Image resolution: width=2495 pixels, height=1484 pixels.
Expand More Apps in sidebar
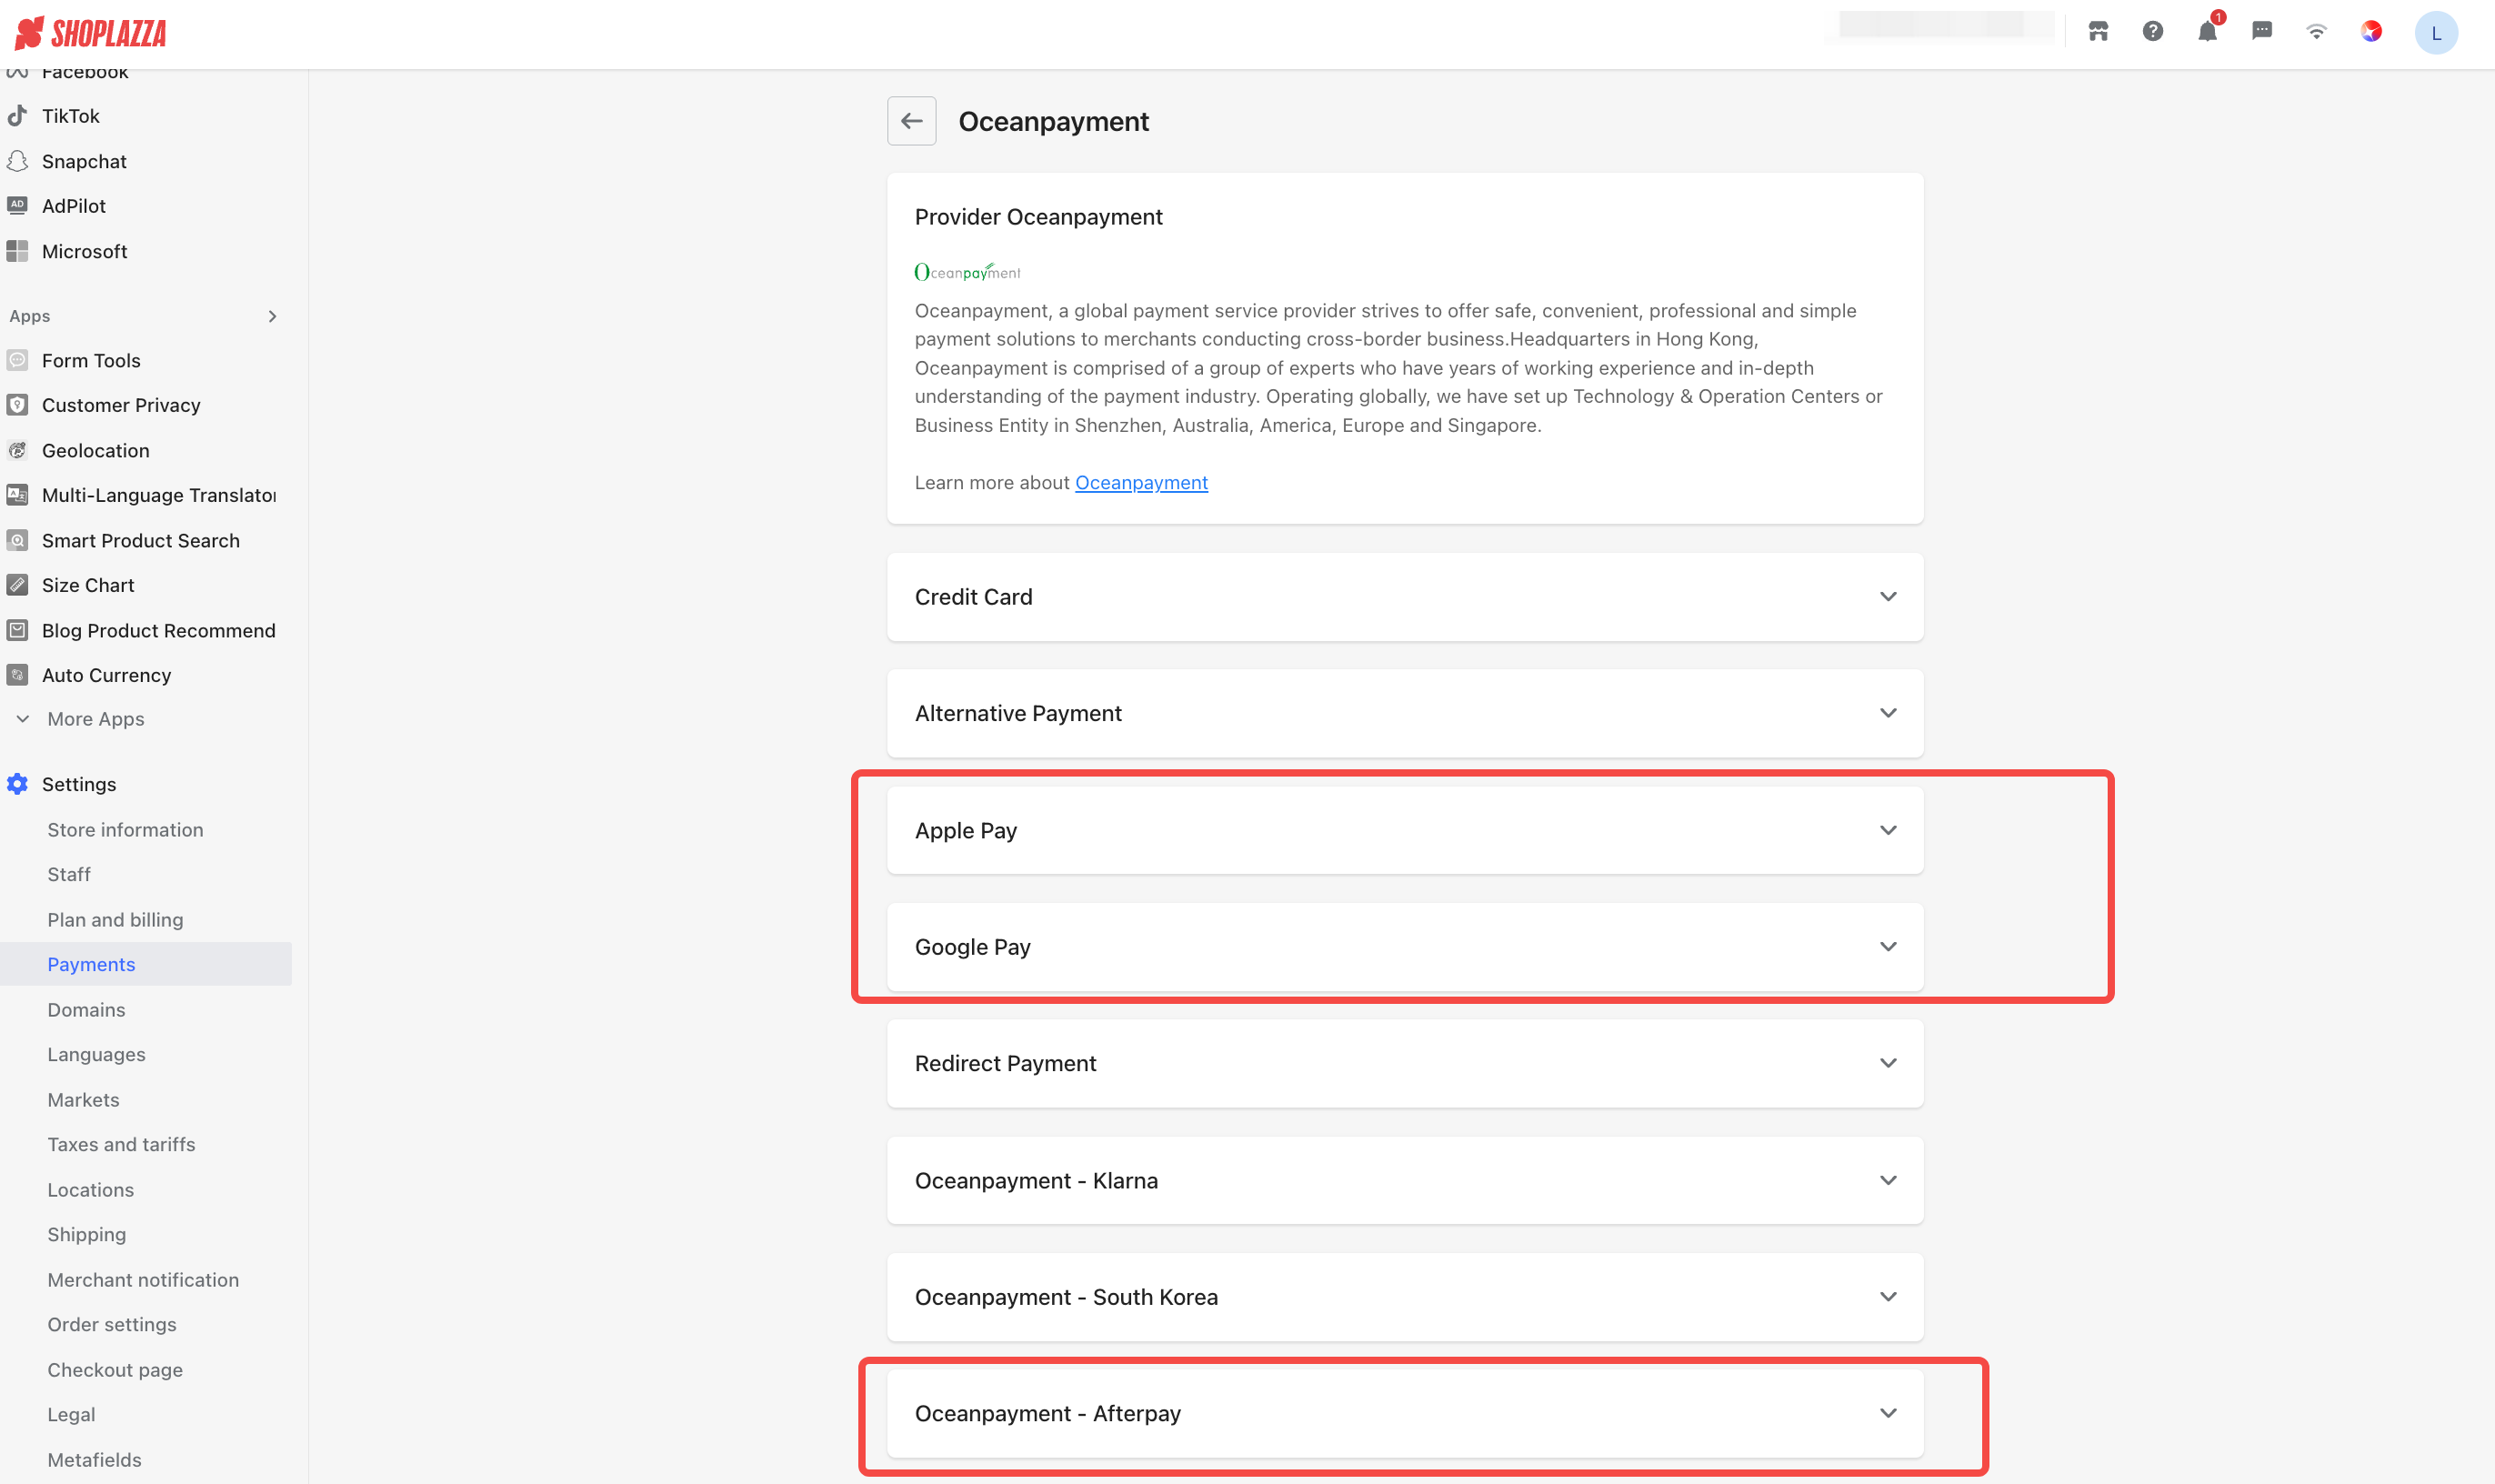pyautogui.click(x=82, y=719)
